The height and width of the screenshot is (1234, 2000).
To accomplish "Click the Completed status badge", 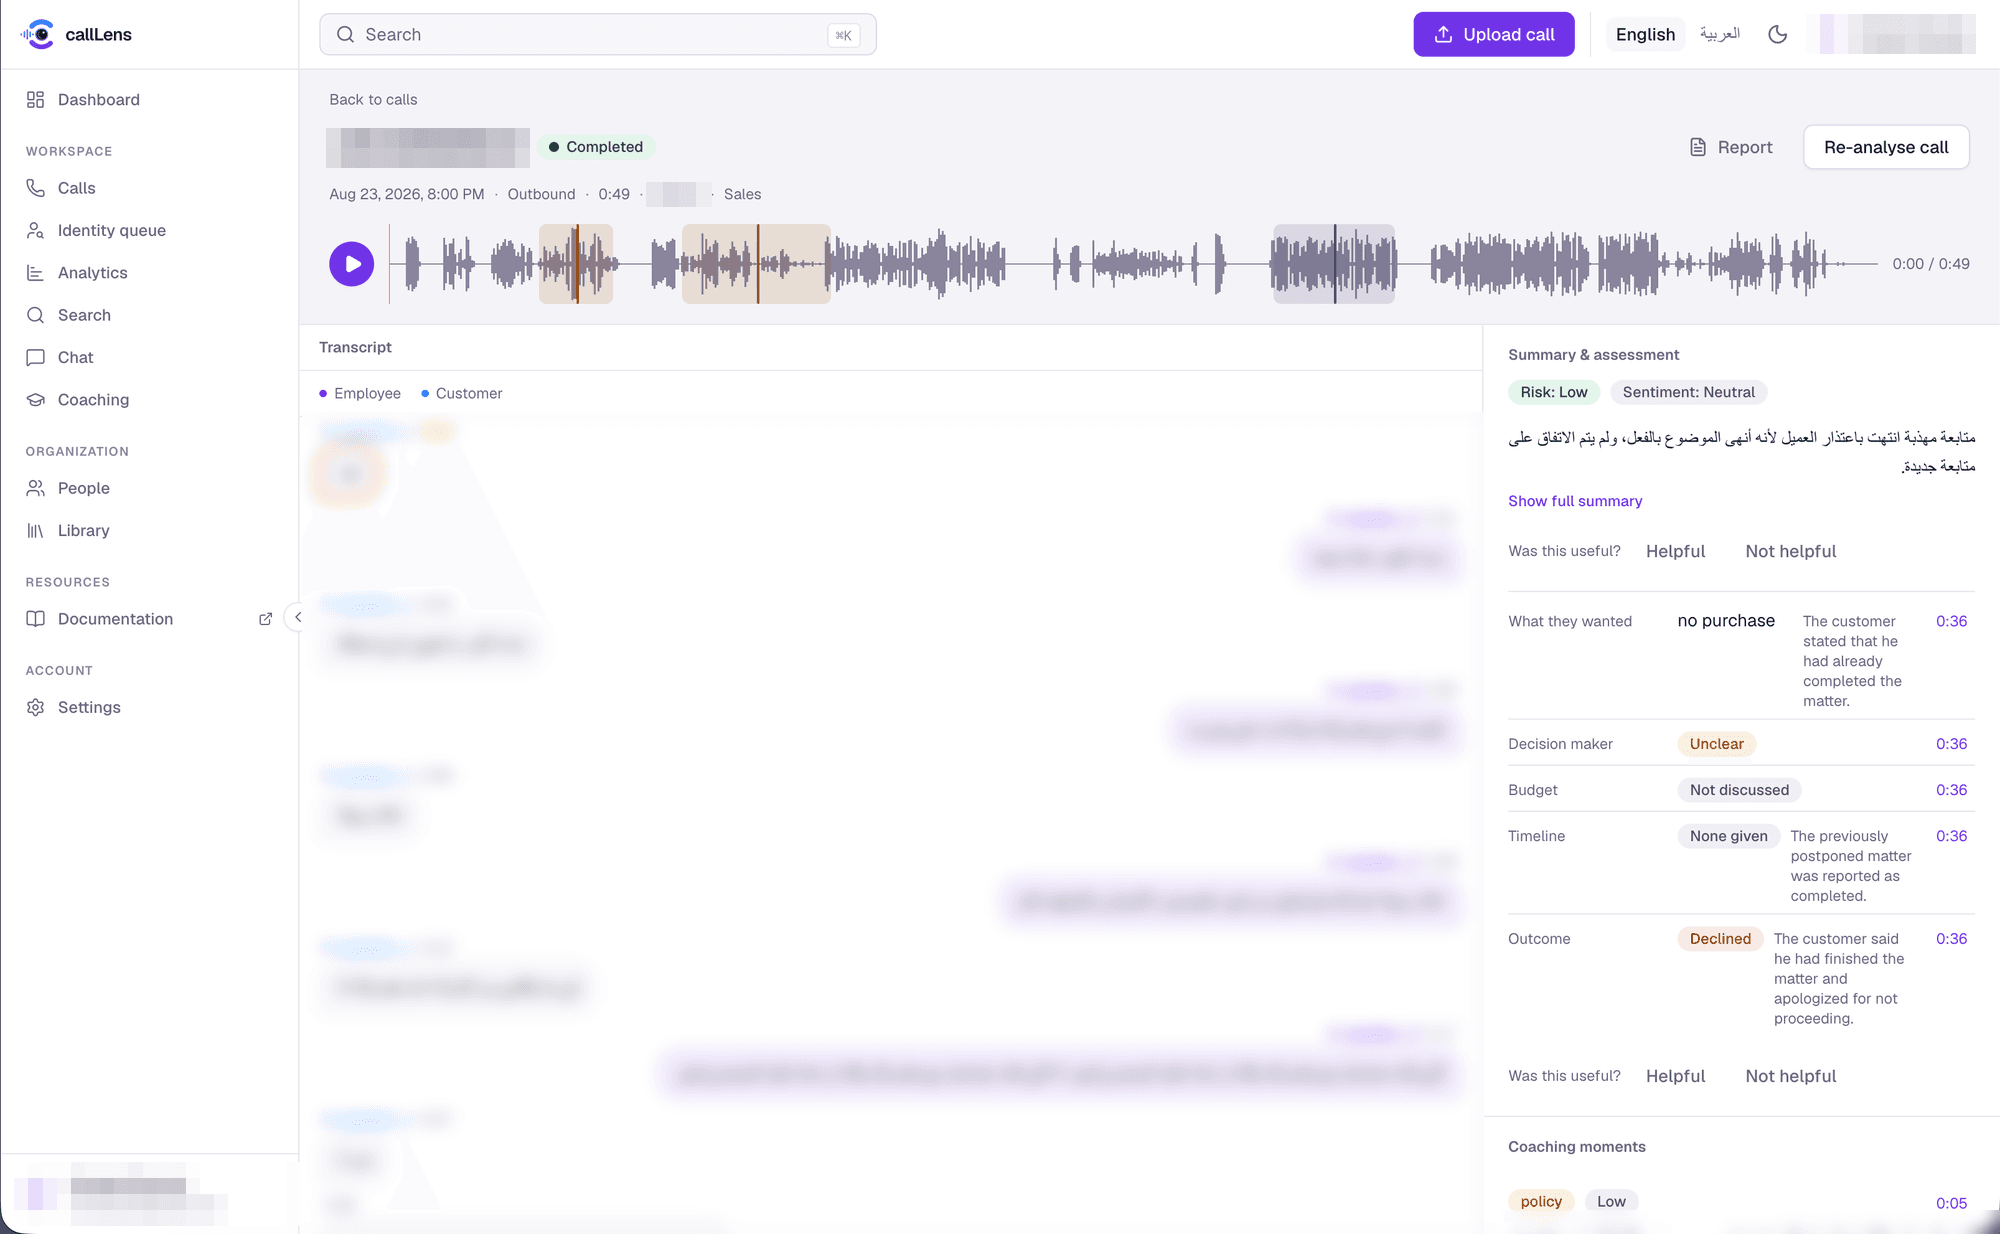I will 596,147.
